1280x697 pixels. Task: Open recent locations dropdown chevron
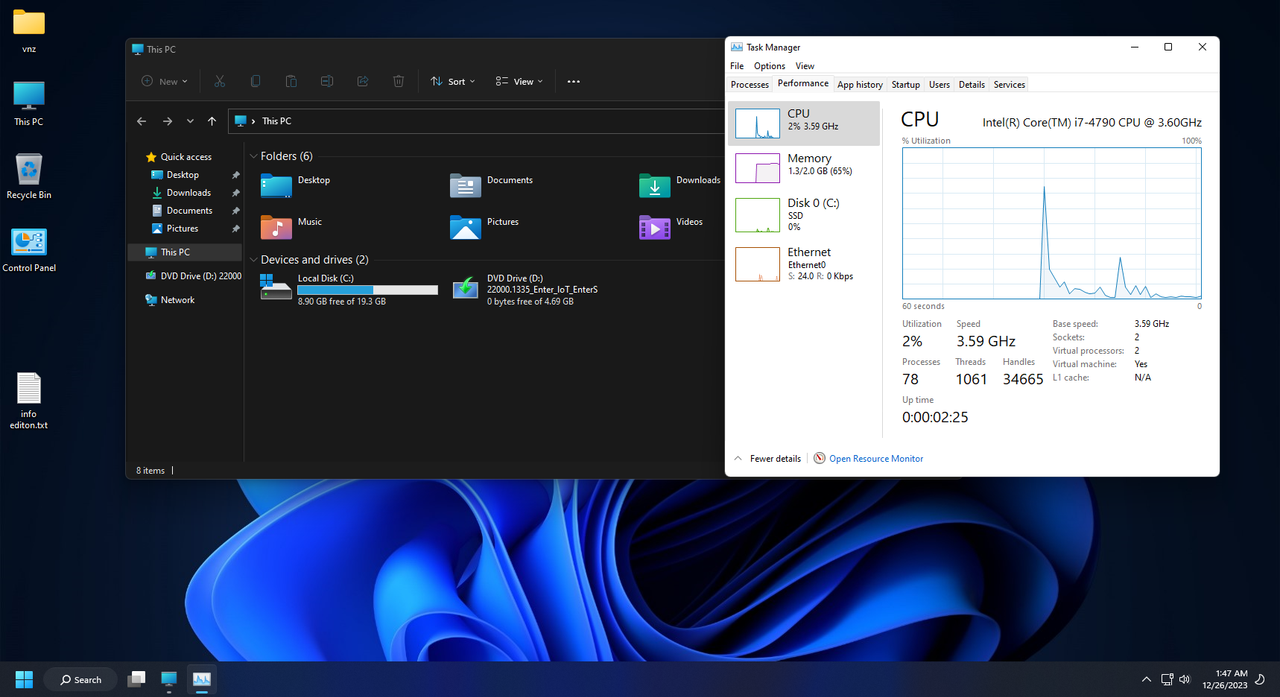click(x=190, y=121)
